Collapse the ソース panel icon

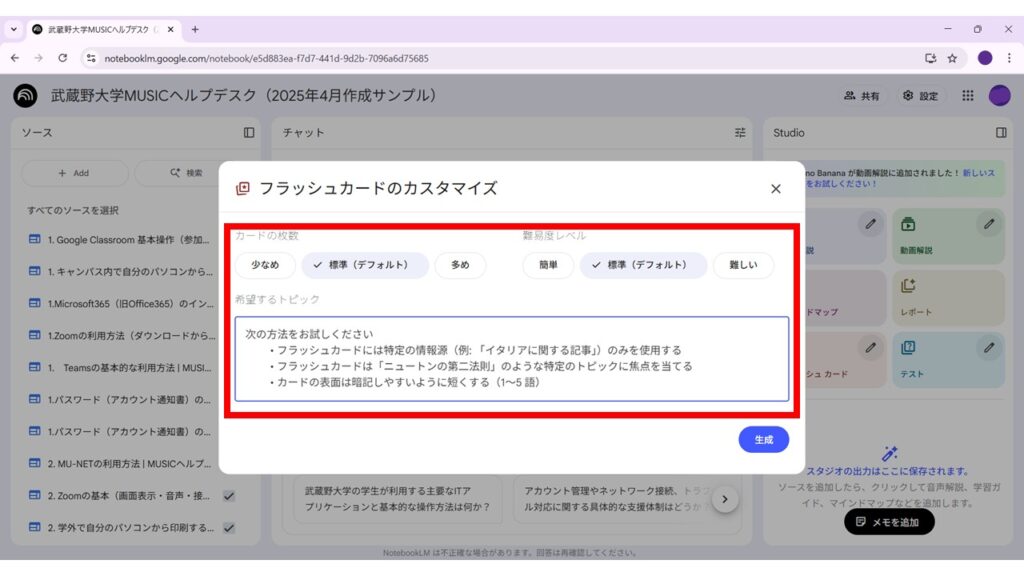click(x=249, y=132)
